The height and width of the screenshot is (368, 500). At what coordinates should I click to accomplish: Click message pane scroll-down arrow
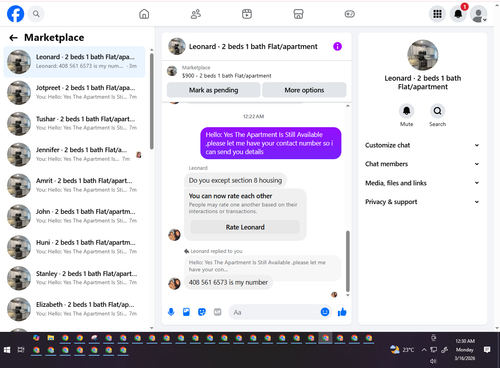pyautogui.click(x=348, y=295)
